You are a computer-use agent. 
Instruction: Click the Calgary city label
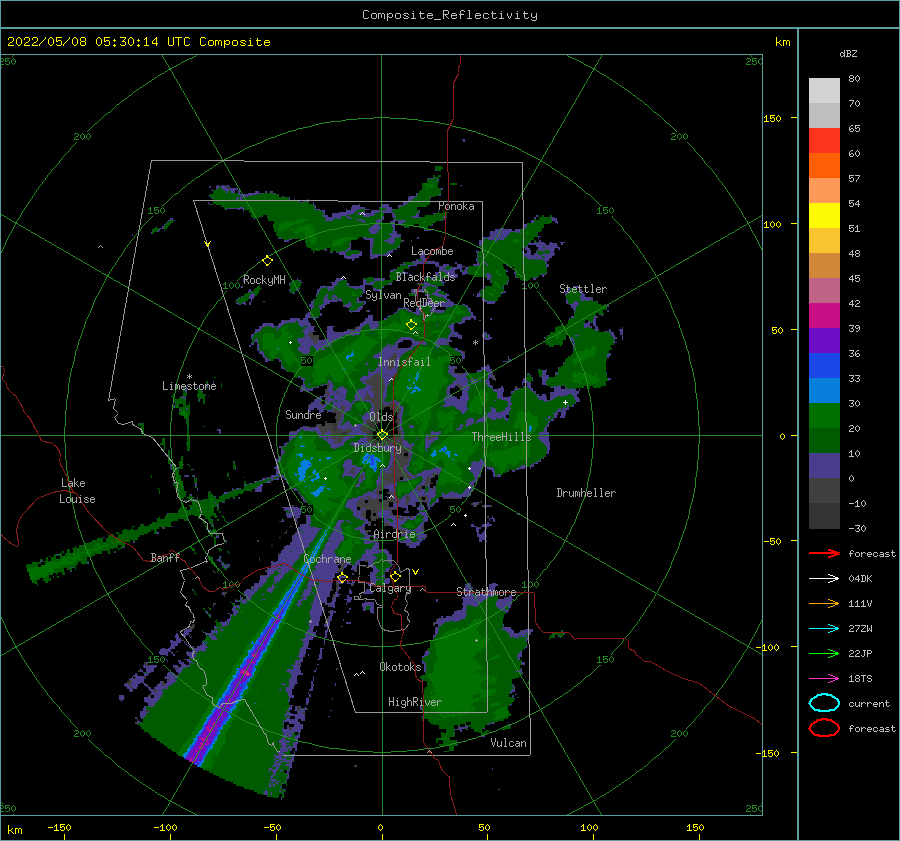tap(390, 588)
